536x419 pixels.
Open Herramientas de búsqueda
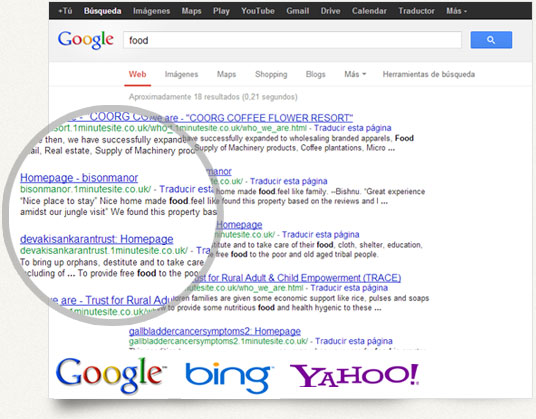429,74
